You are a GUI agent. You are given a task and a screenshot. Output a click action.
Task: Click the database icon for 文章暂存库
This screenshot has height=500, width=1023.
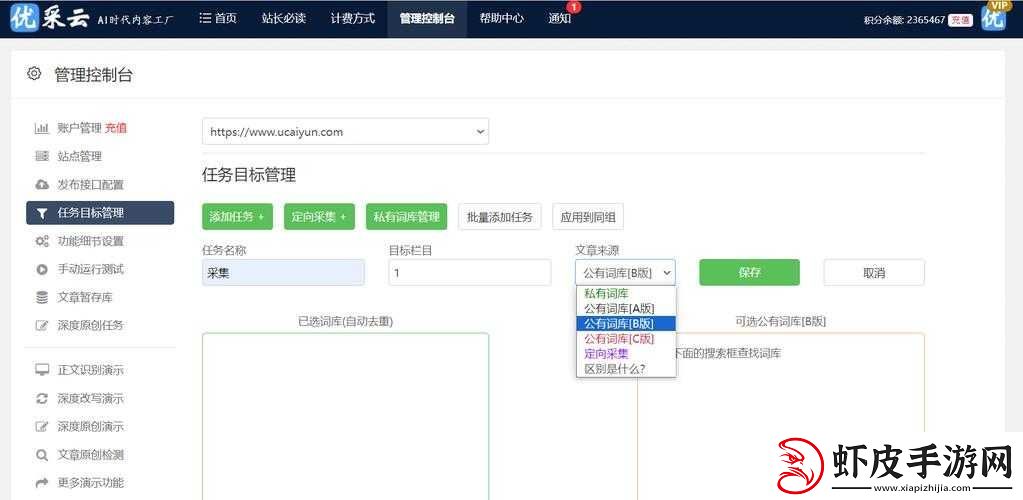42,297
